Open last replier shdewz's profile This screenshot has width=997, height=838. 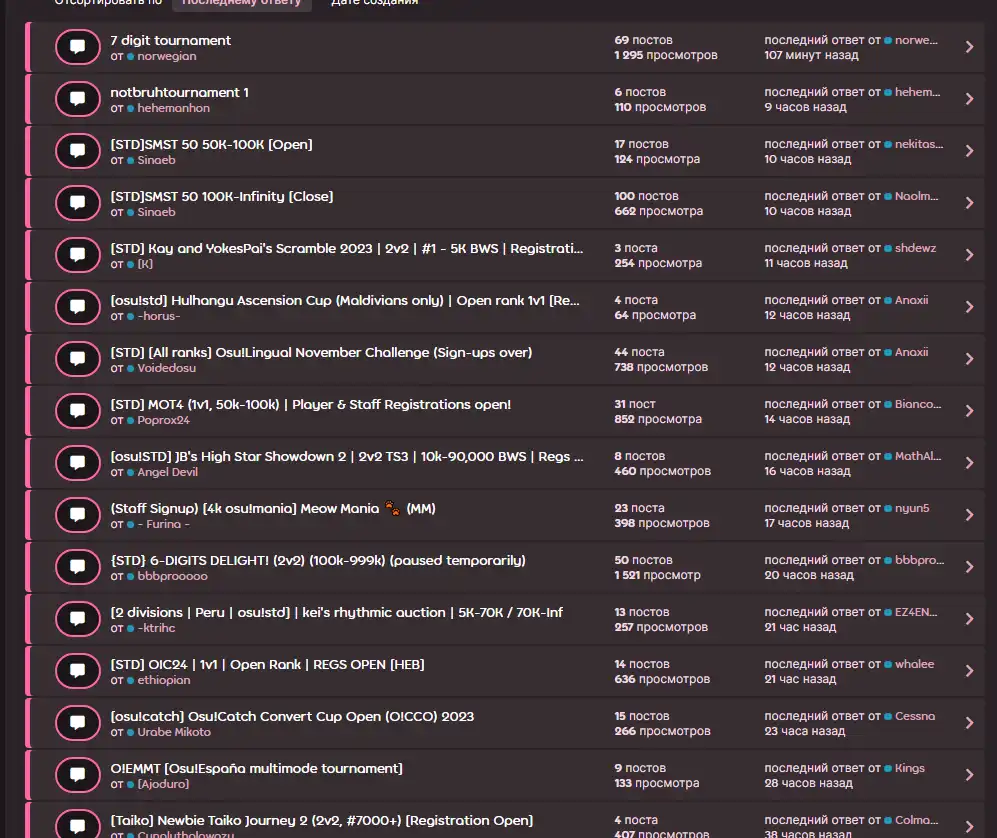click(916, 248)
